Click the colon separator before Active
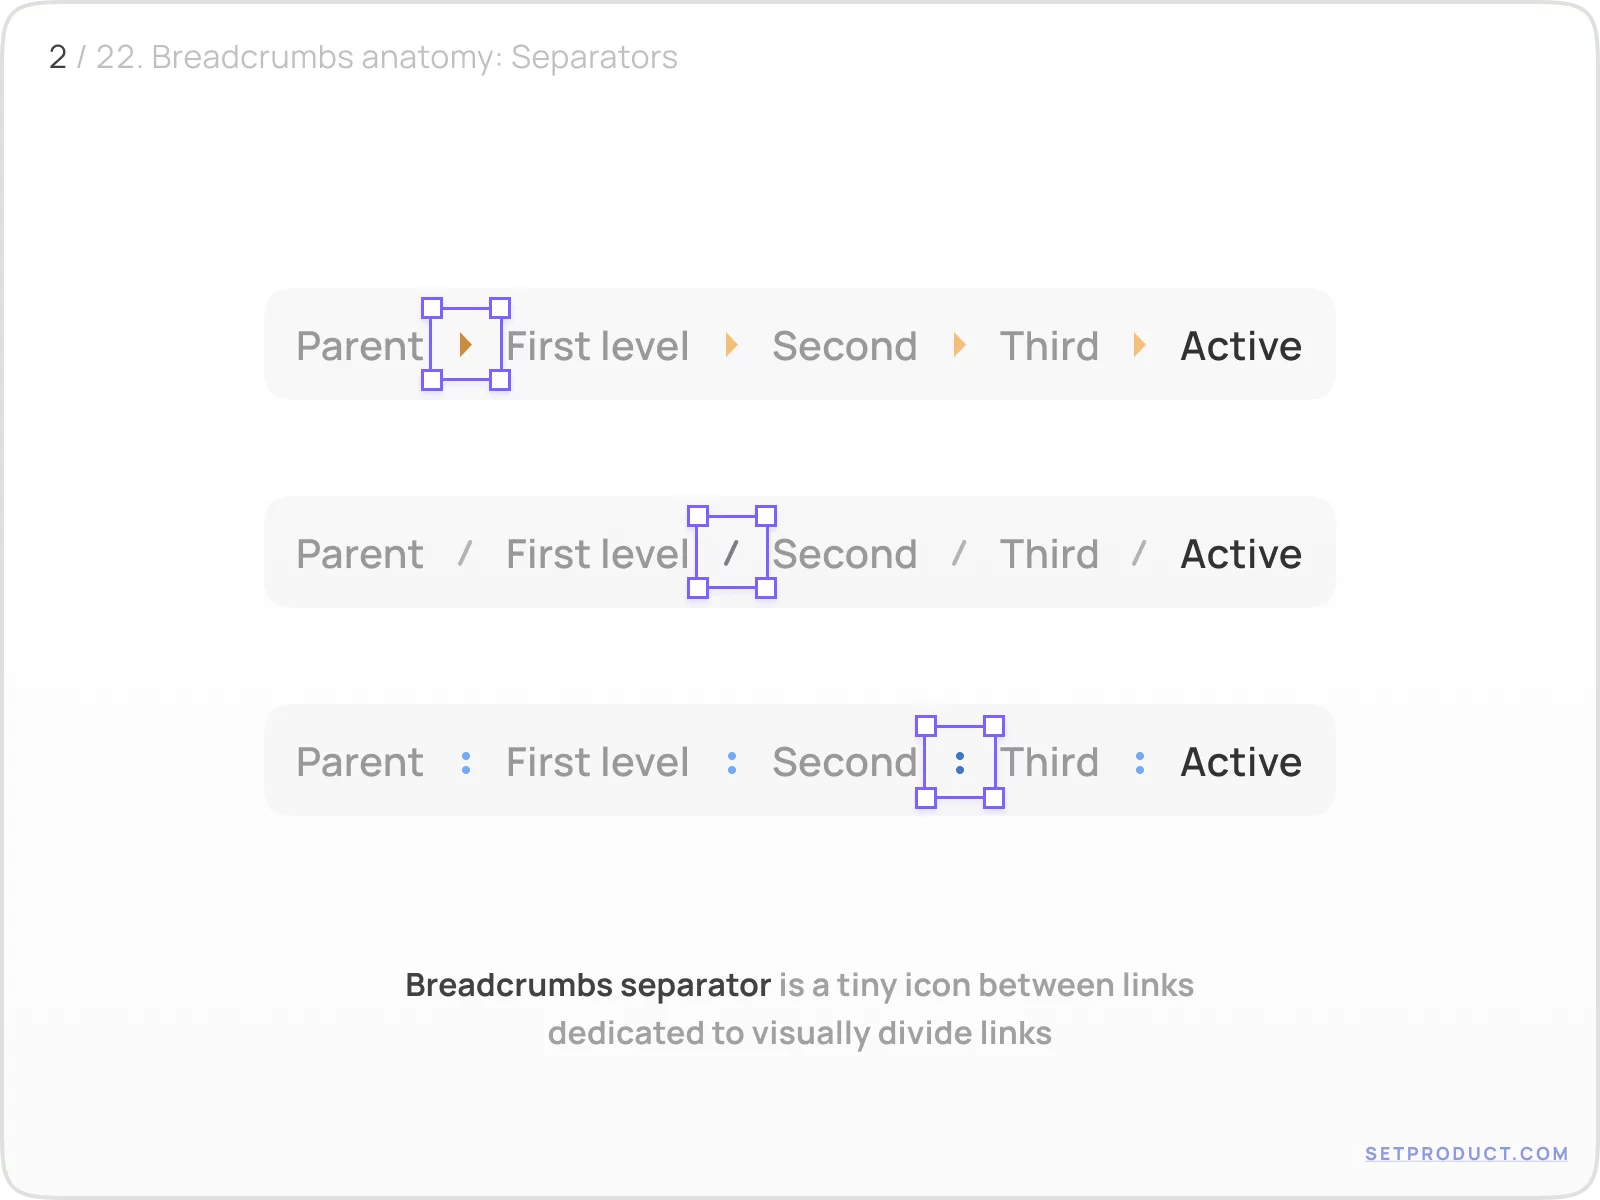 1140,761
